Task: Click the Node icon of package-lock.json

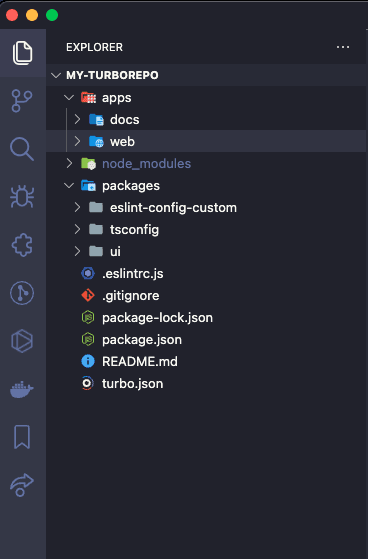Action: pyautogui.click(x=88, y=317)
